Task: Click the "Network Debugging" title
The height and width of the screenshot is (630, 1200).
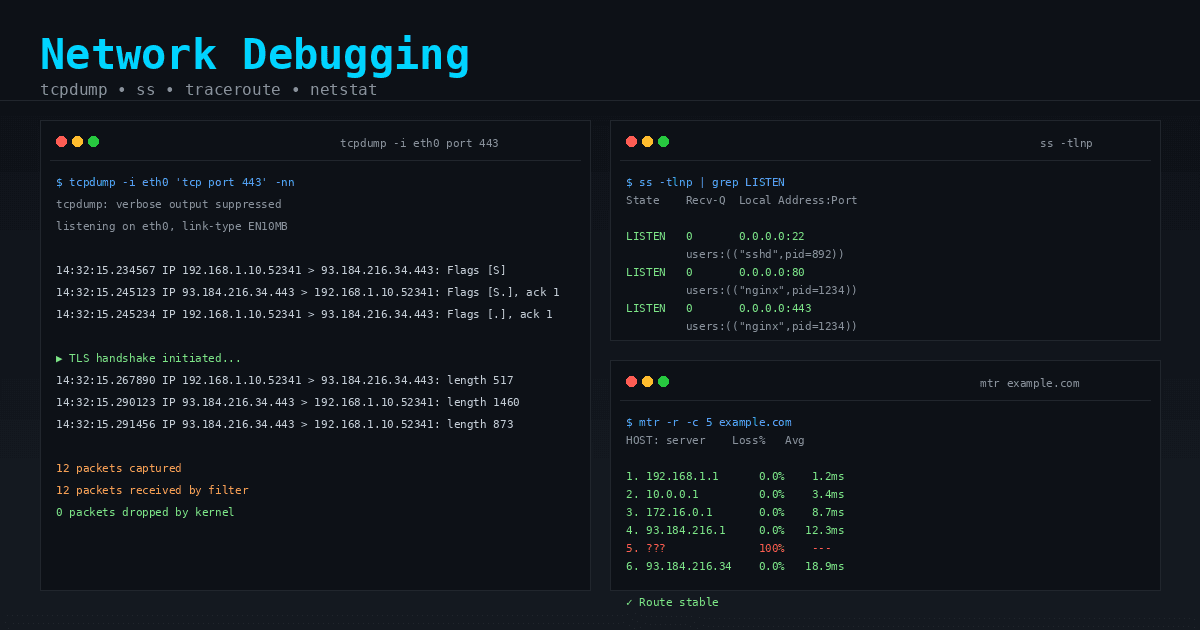Action: click(x=254, y=54)
